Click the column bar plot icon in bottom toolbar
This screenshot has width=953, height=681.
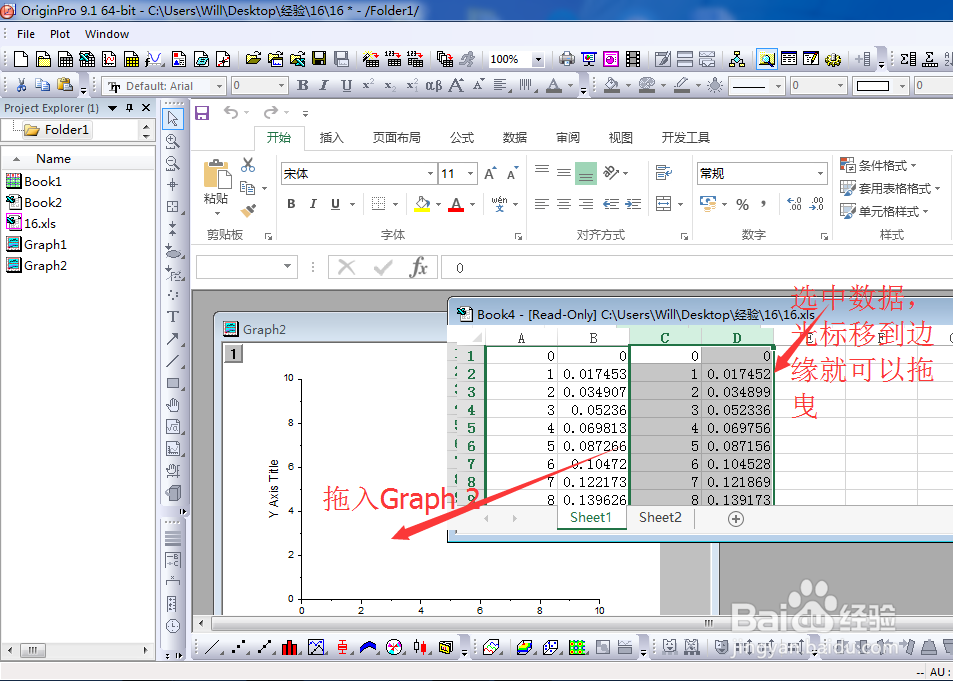pyautogui.click(x=290, y=647)
